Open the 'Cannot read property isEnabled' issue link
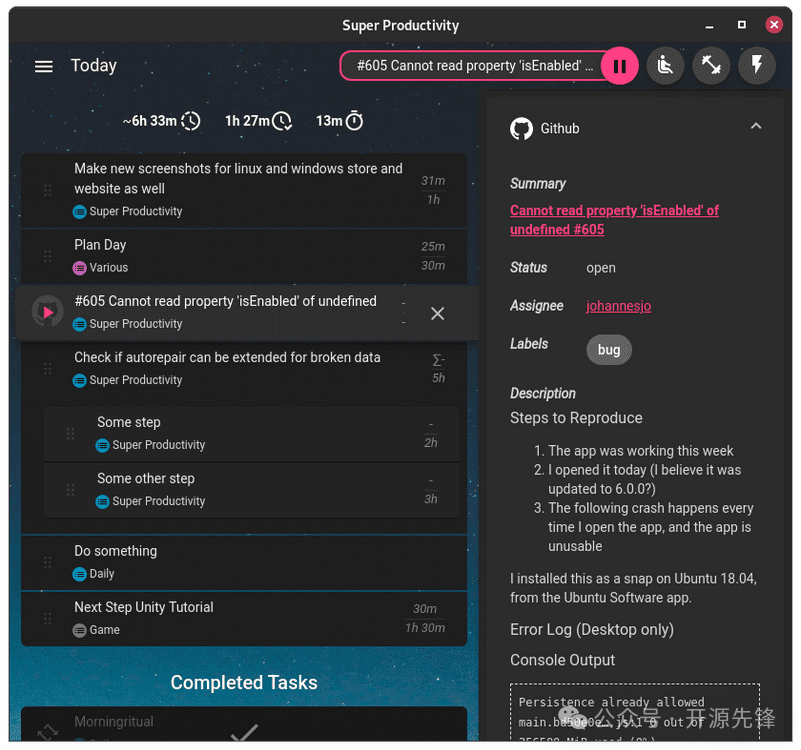The image size is (801, 750). click(x=614, y=220)
